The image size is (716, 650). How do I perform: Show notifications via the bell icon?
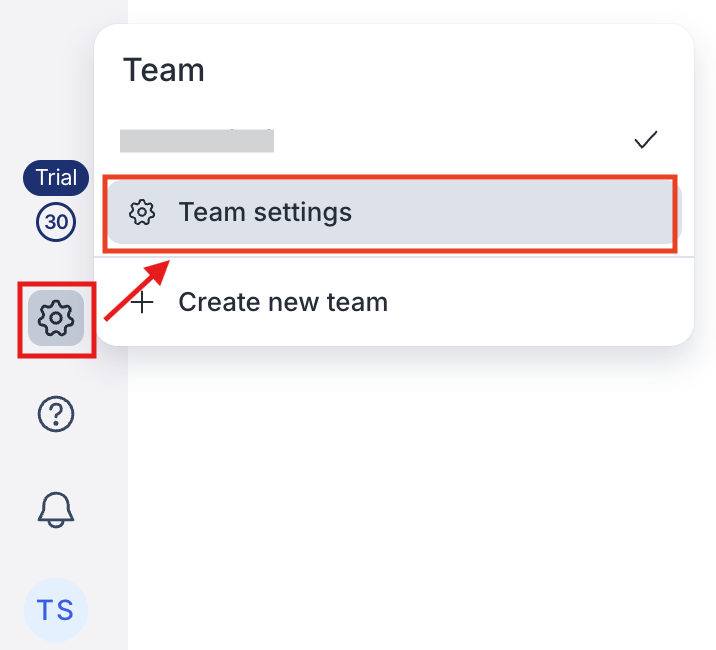click(x=56, y=509)
